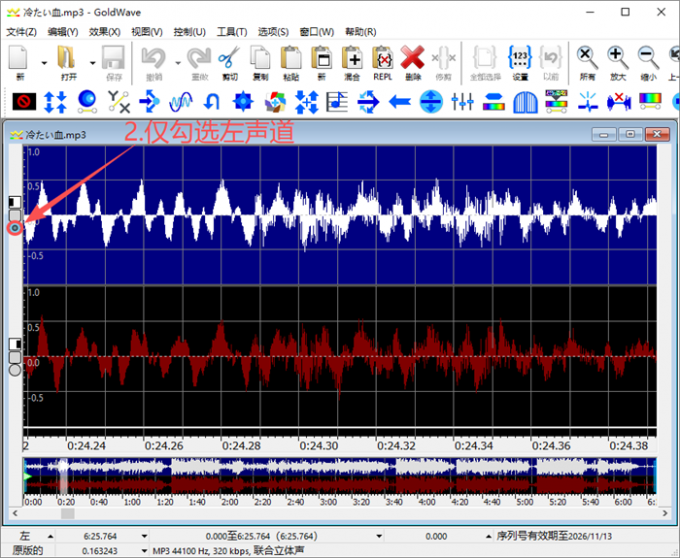The image size is (680, 558).
Task: Expand the Undo history dropdown arrow
Action: pyautogui.click(x=178, y=63)
